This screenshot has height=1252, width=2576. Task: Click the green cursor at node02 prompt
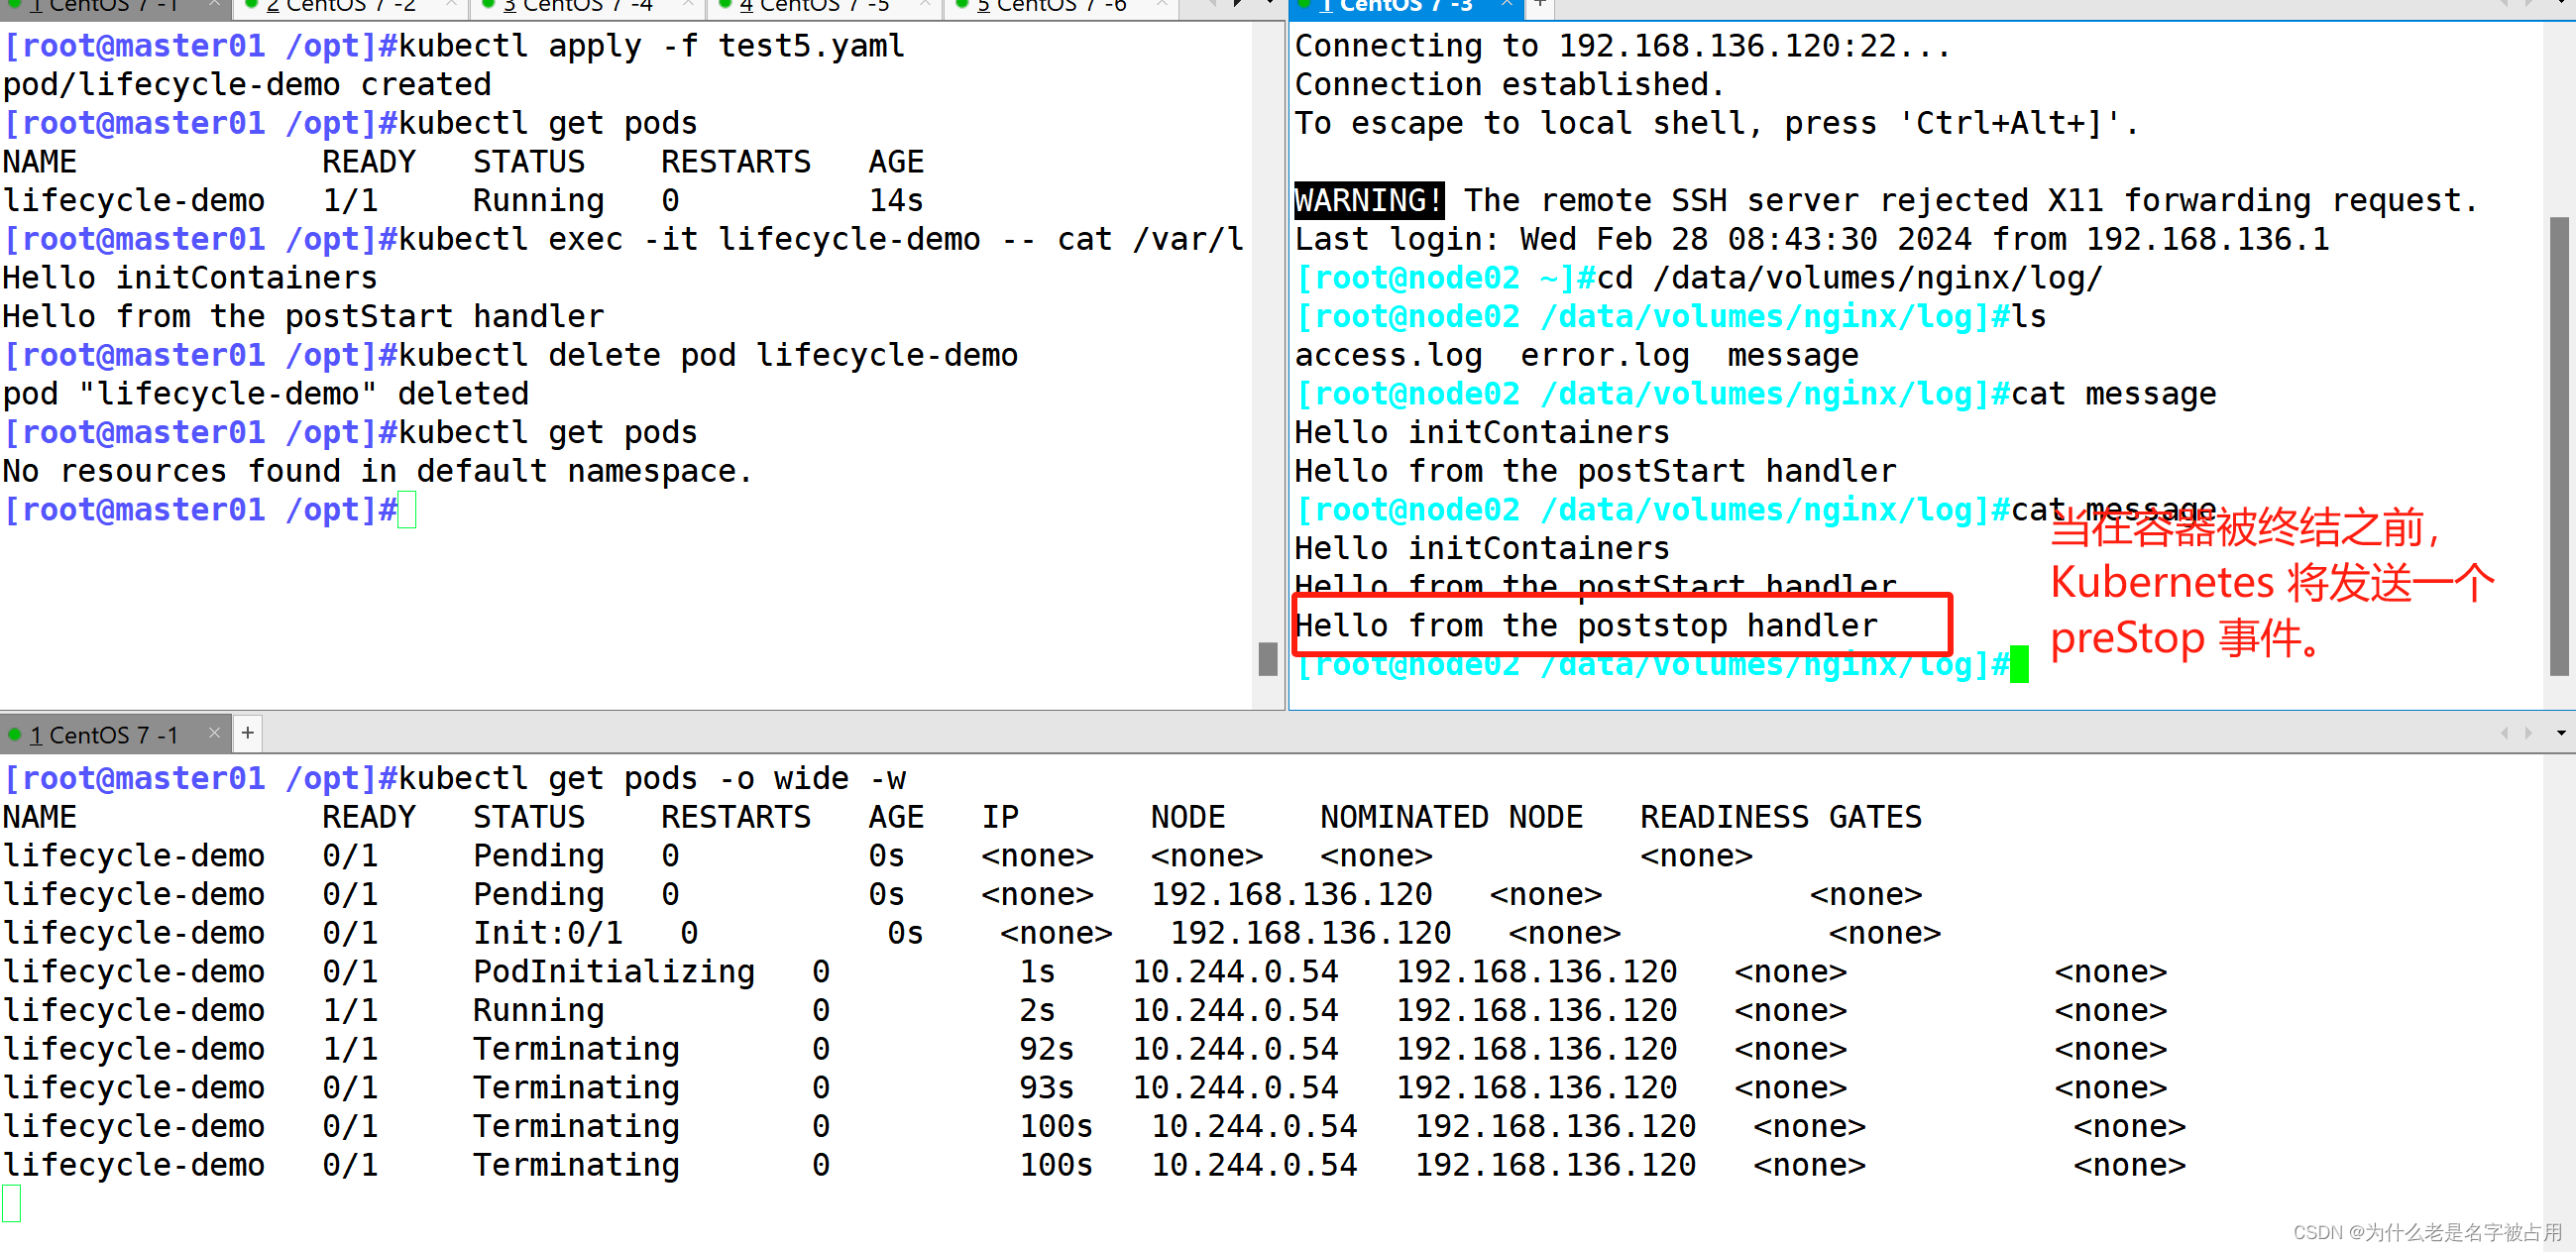(2019, 665)
